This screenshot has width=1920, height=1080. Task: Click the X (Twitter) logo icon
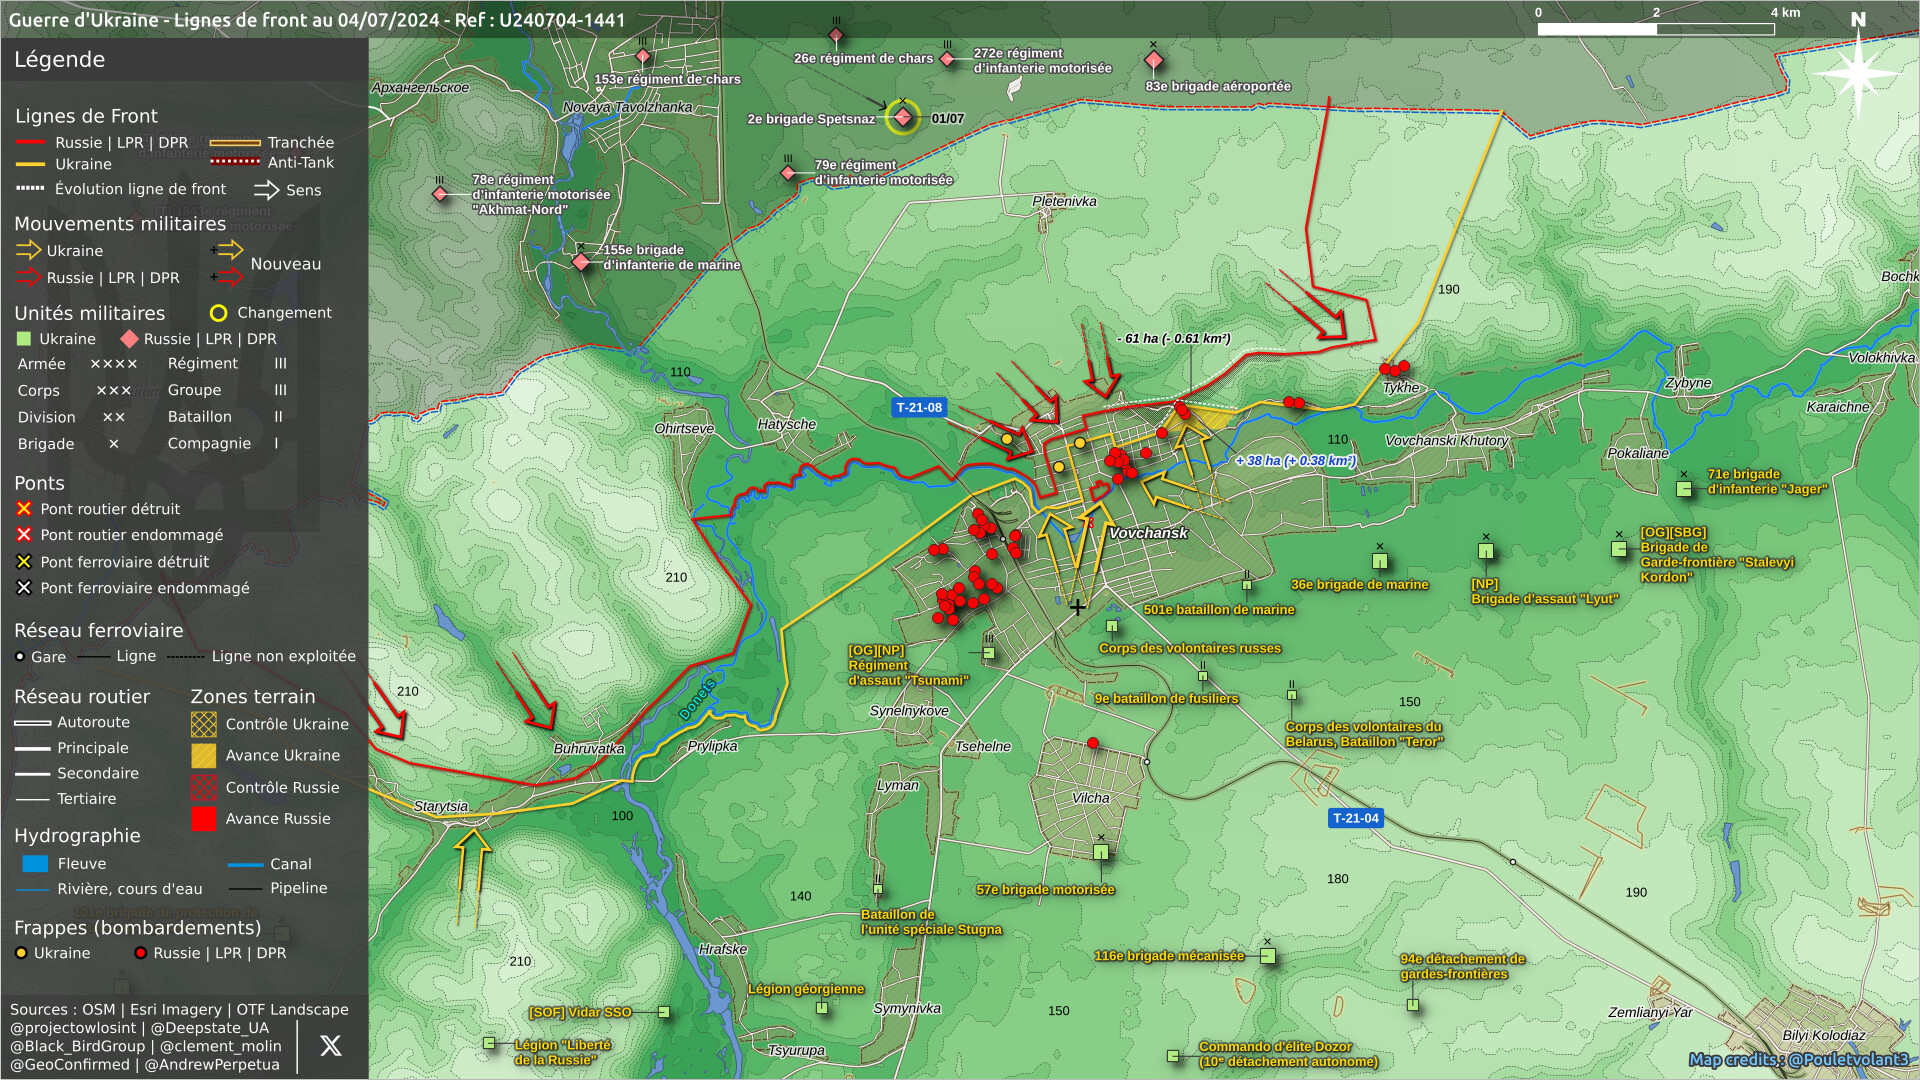(330, 1046)
